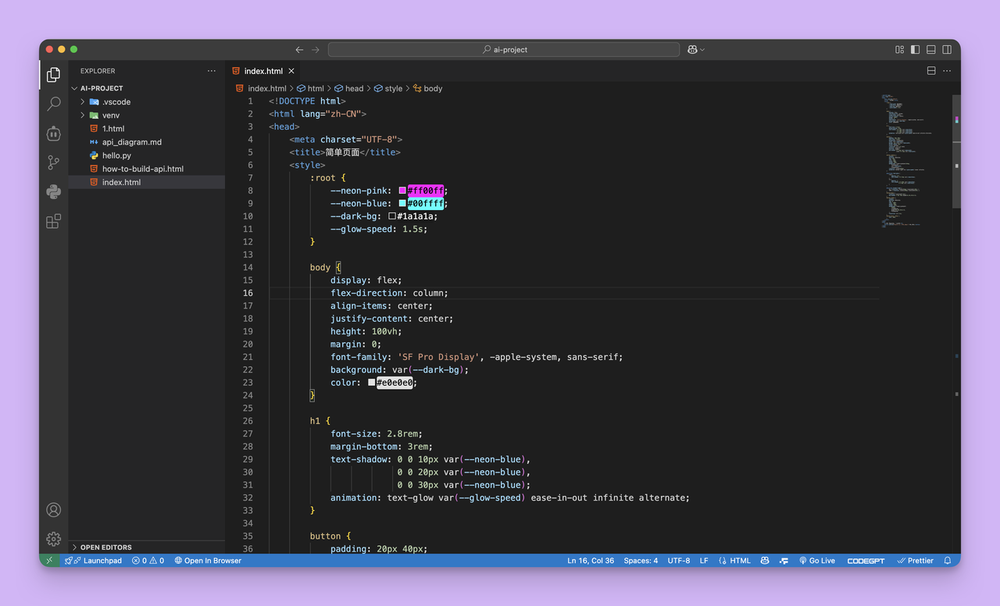Toggle the split editor icon top right
Viewport: 1000px width, 606px height.
(x=932, y=71)
